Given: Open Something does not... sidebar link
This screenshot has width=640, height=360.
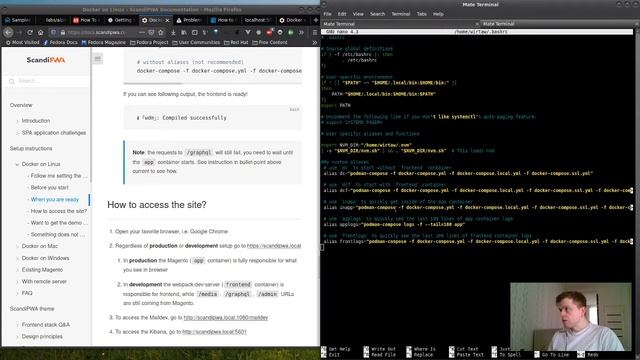Looking at the screenshot, I should click(x=58, y=235).
